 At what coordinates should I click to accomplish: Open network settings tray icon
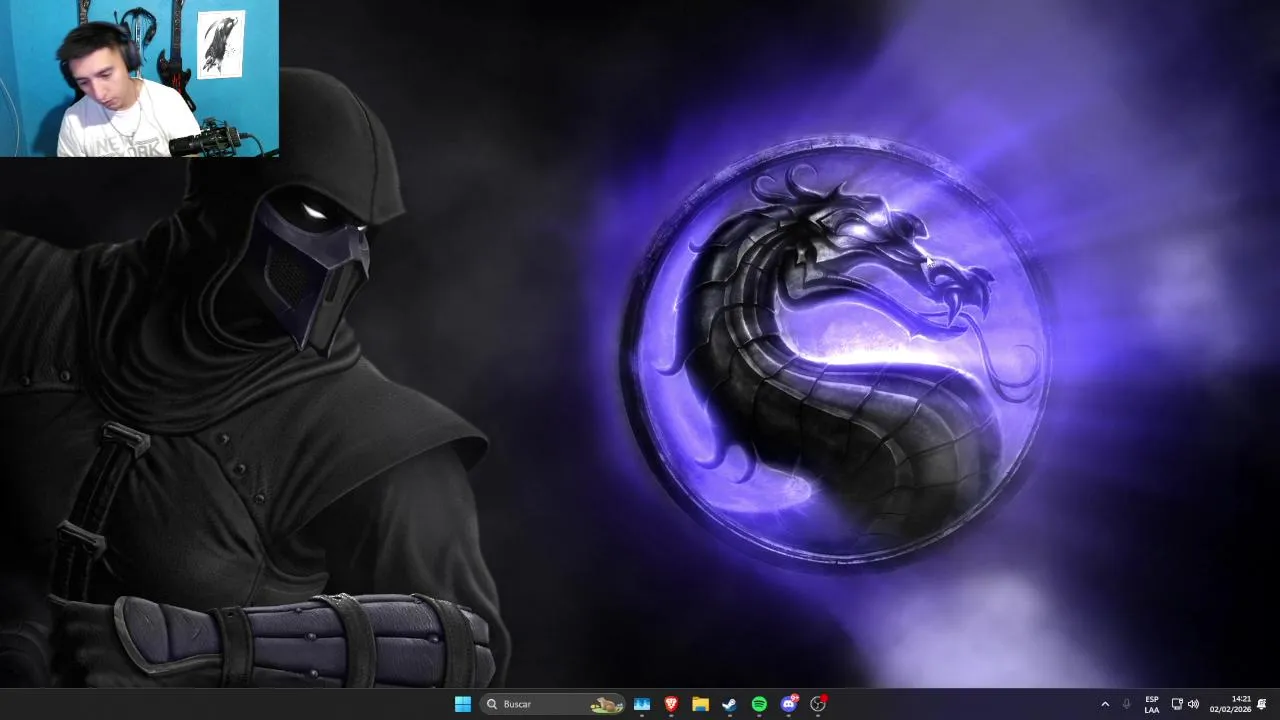tap(1177, 704)
